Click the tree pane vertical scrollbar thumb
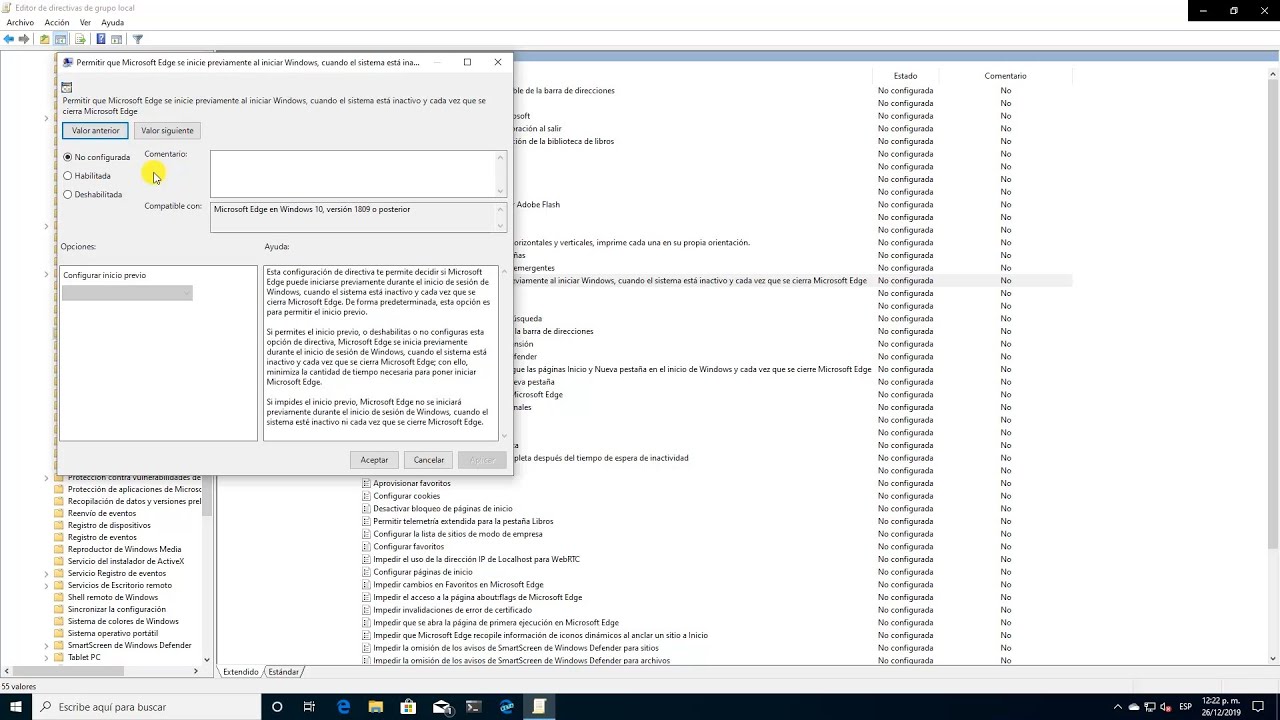Screen dimensions: 1280x720 coord(207,496)
